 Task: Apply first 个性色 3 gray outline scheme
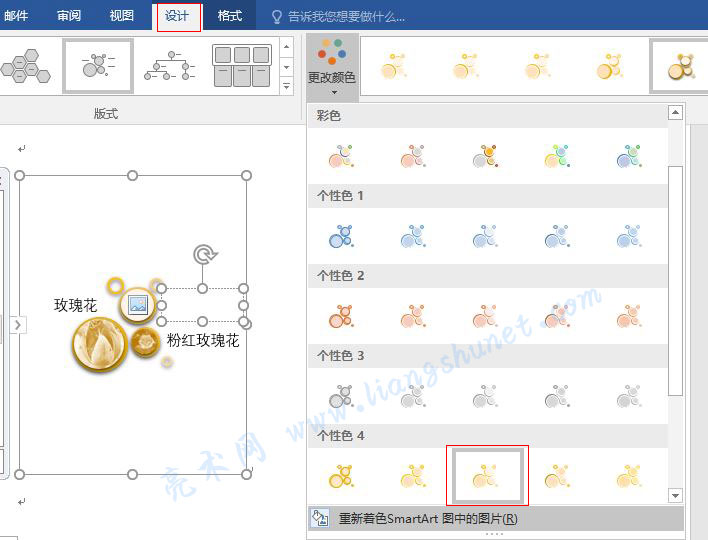pos(341,396)
